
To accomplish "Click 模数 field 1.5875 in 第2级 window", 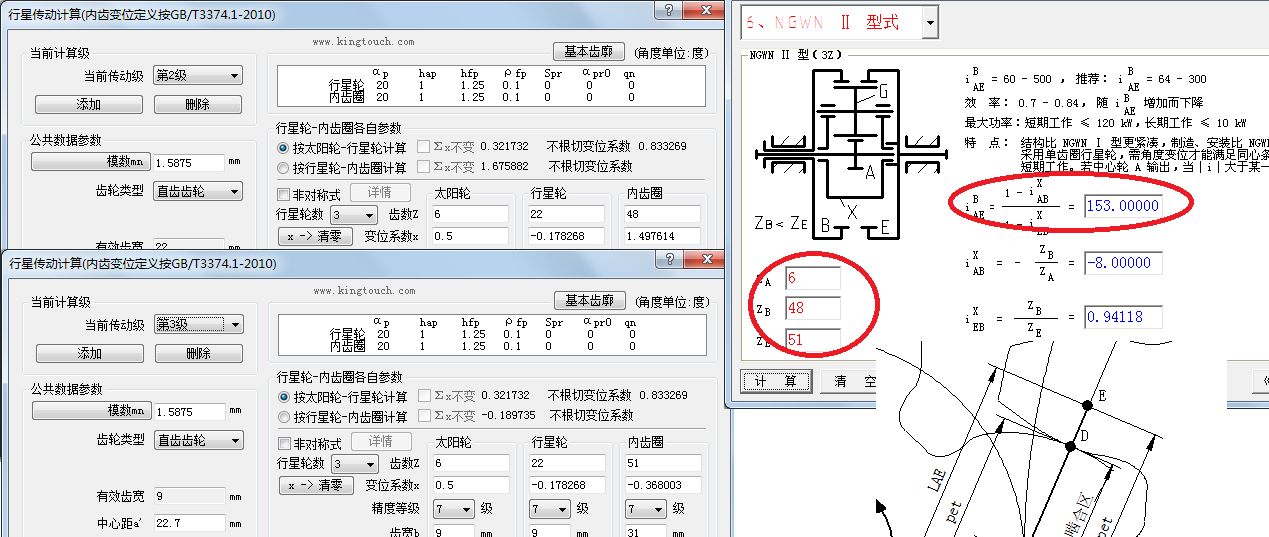I will tap(189, 162).
